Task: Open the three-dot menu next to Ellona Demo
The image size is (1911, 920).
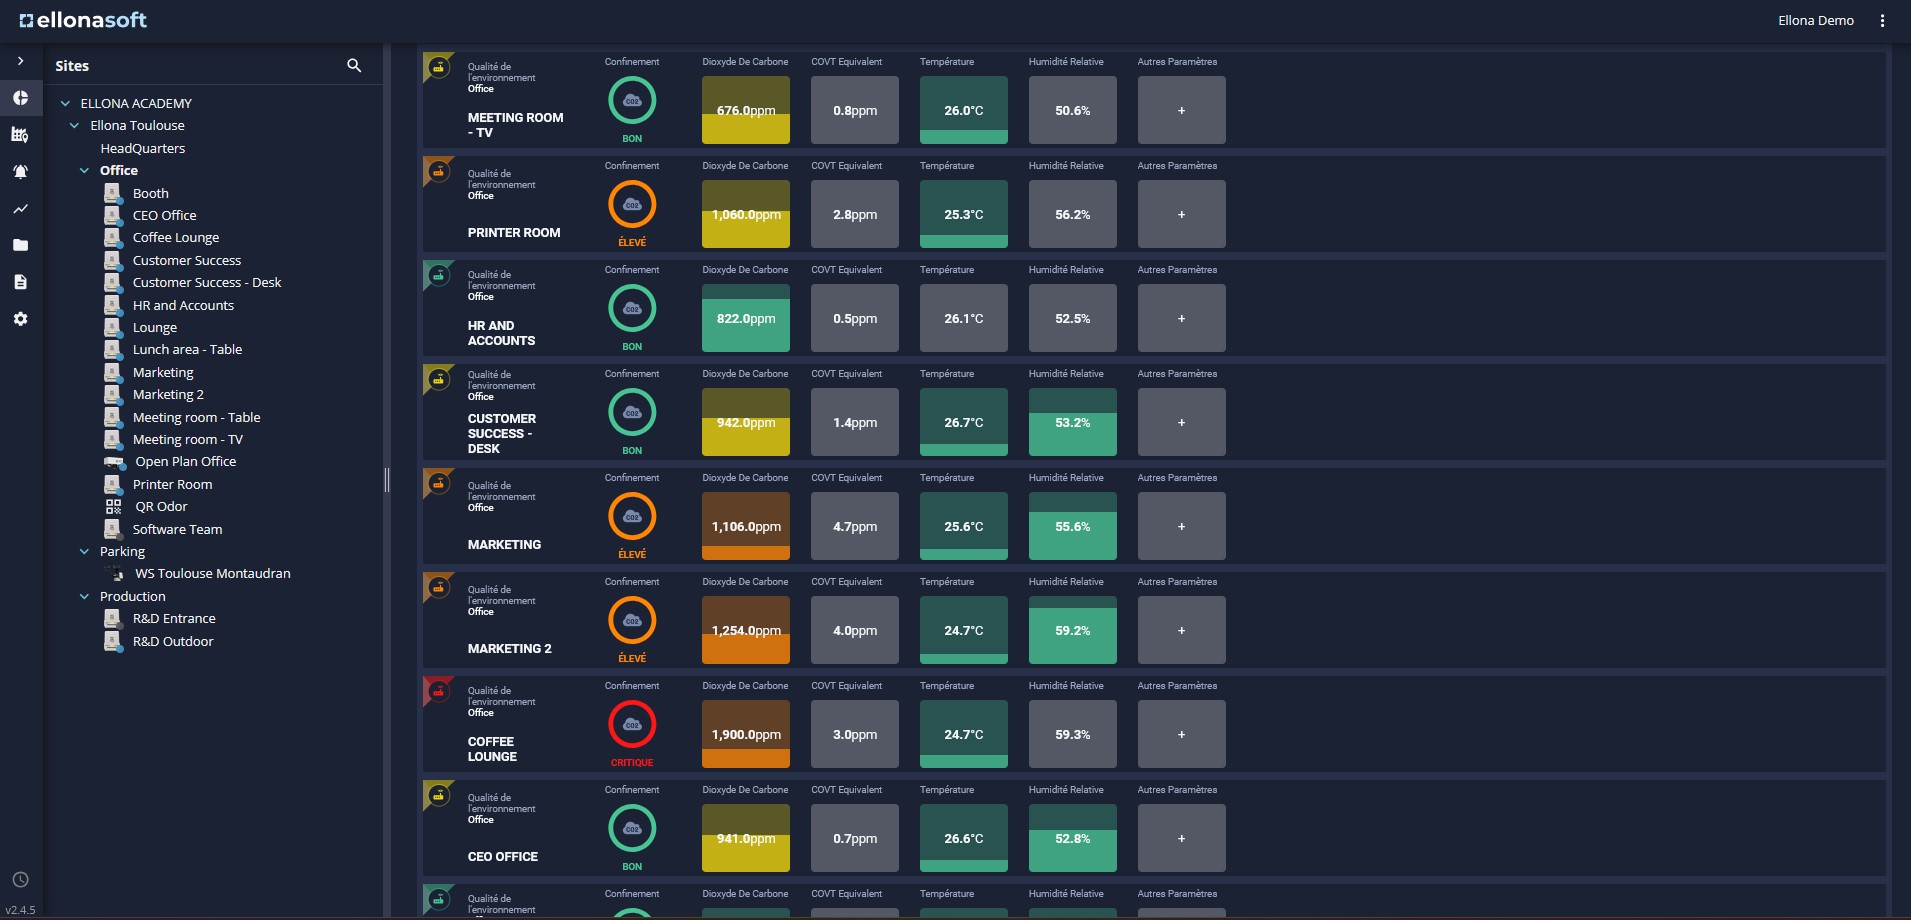Action: point(1882,20)
